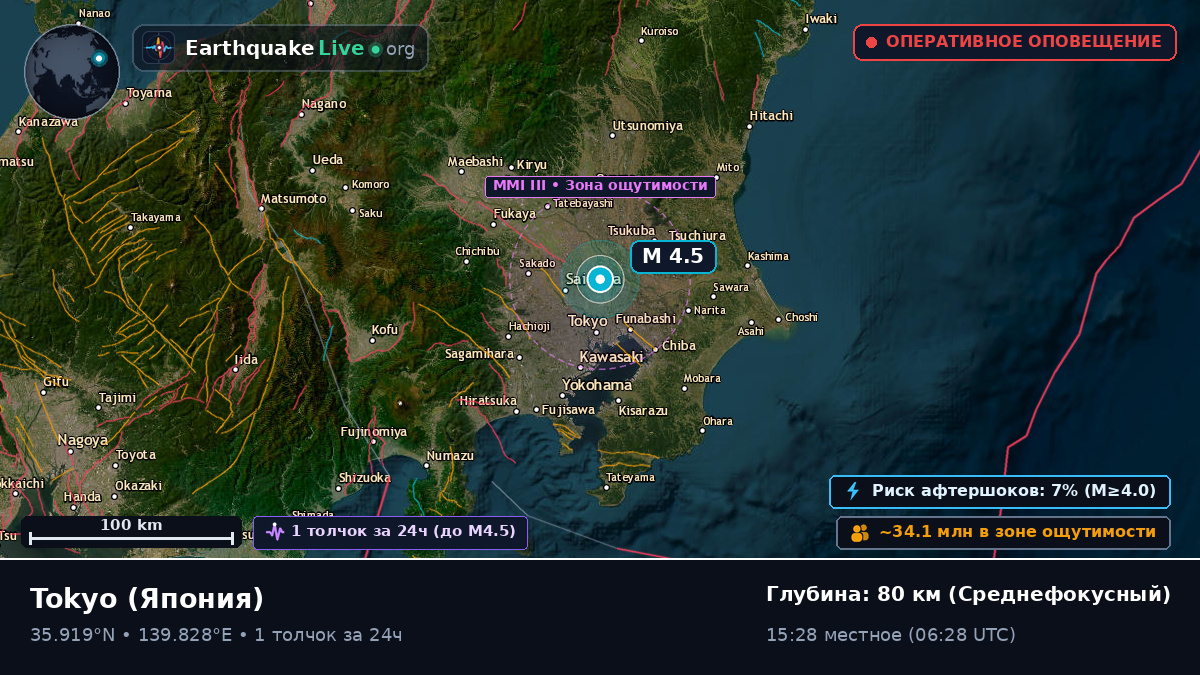Select the Hitachi city label
This screenshot has height=675, width=1200.
pos(771,116)
